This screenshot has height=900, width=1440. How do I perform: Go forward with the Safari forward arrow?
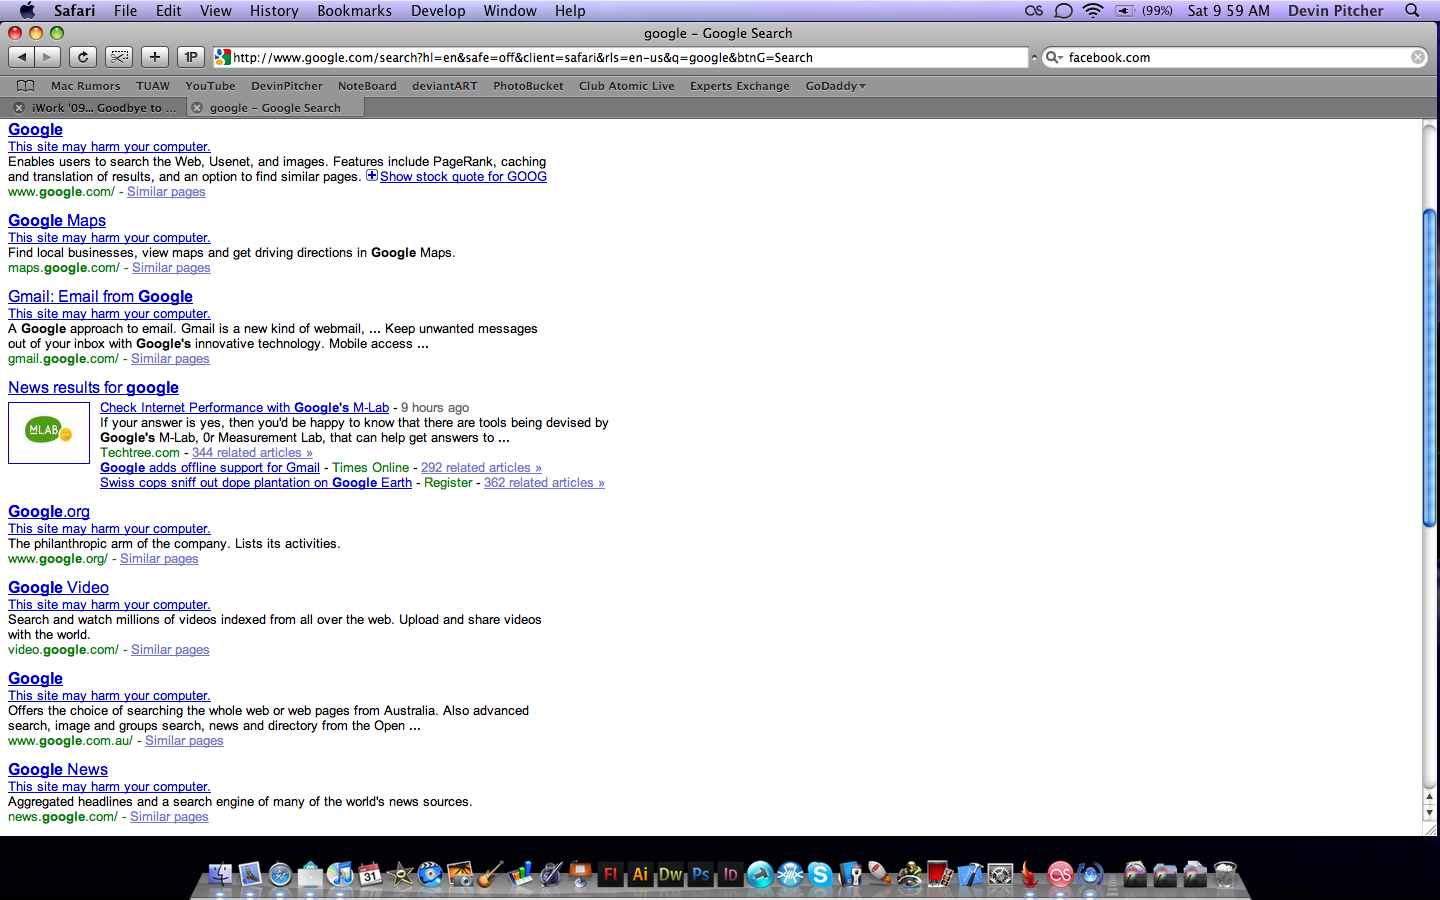pyautogui.click(x=47, y=57)
